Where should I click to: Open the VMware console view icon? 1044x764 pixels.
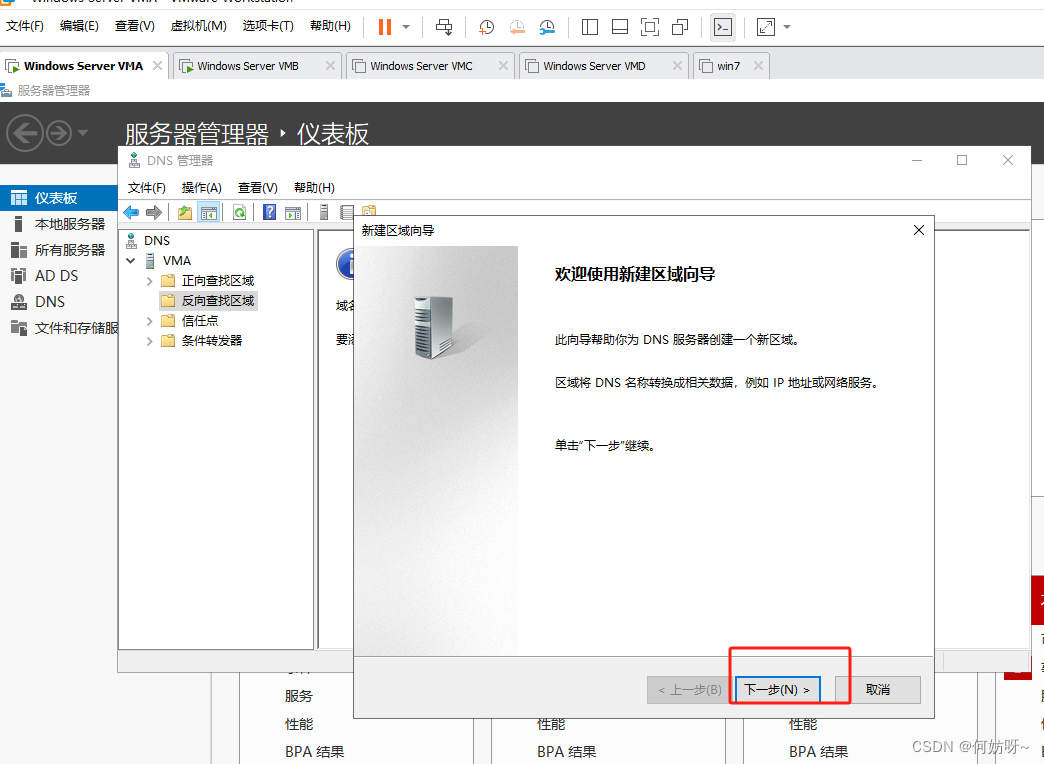tap(722, 27)
